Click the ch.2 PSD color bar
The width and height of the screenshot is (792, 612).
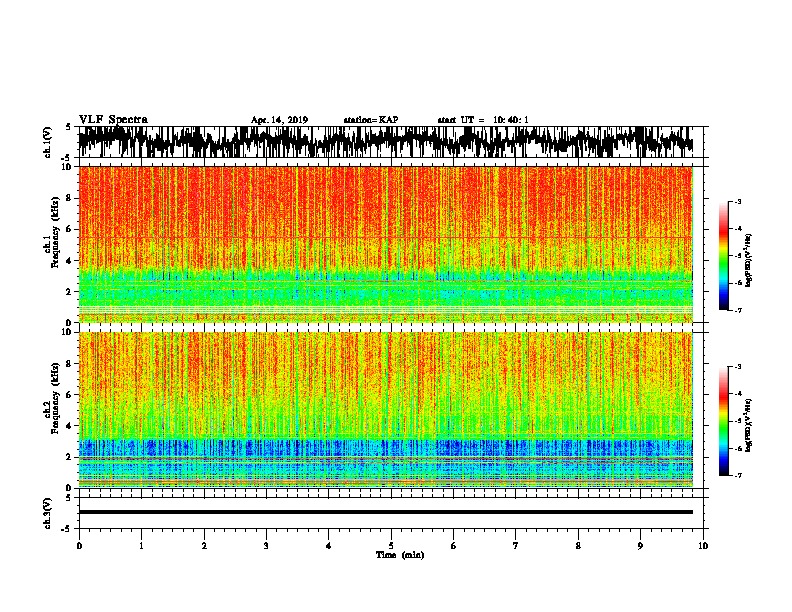(724, 421)
